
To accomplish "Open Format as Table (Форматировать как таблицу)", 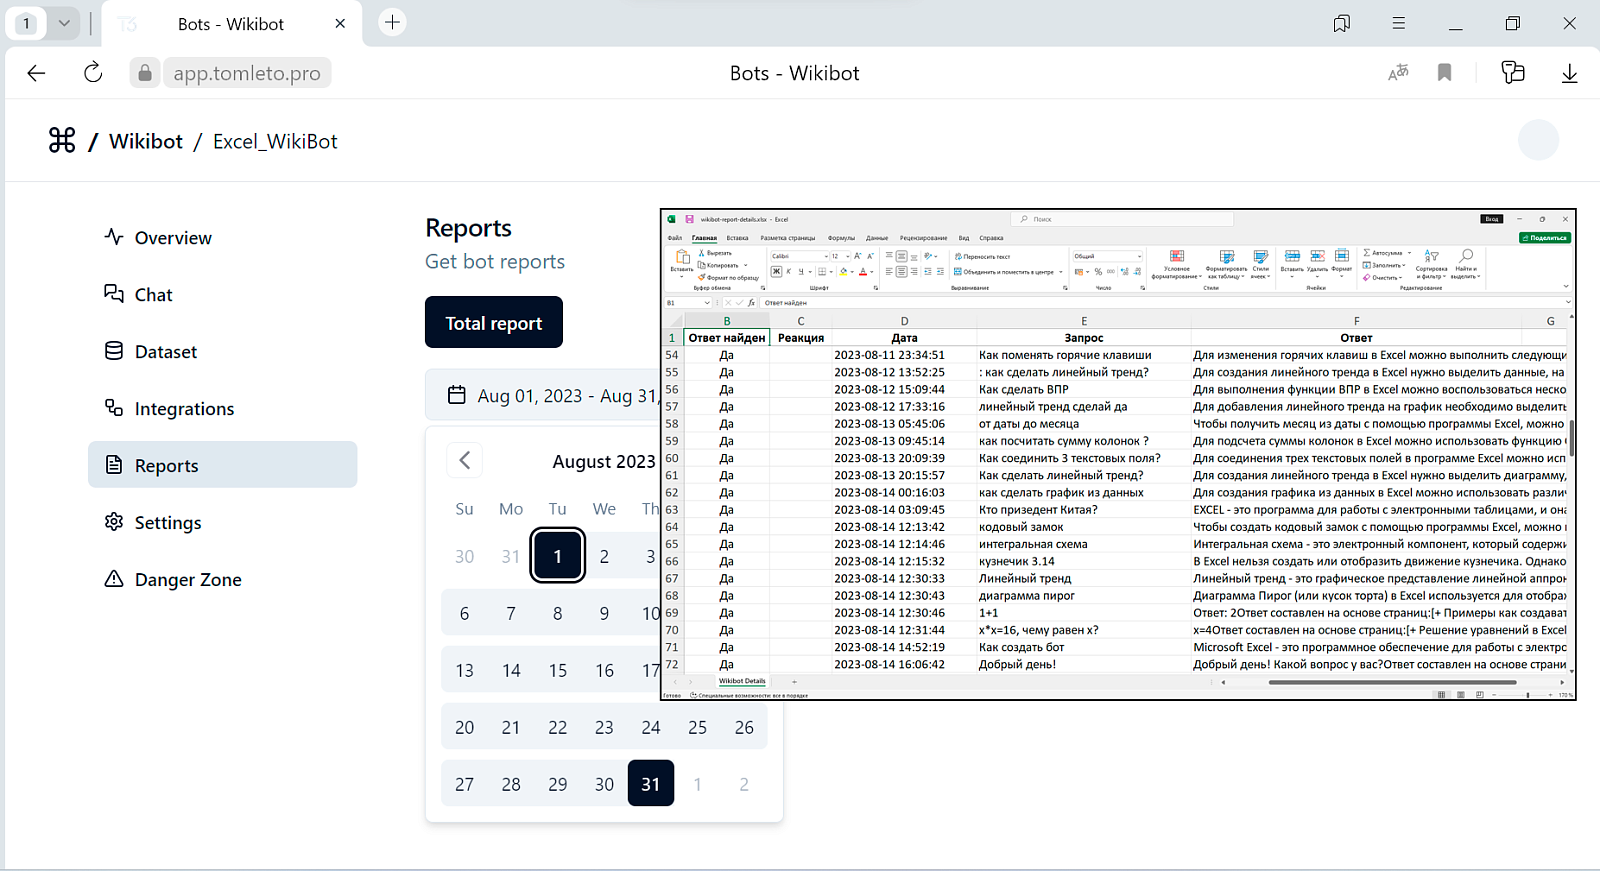I will tap(1227, 264).
